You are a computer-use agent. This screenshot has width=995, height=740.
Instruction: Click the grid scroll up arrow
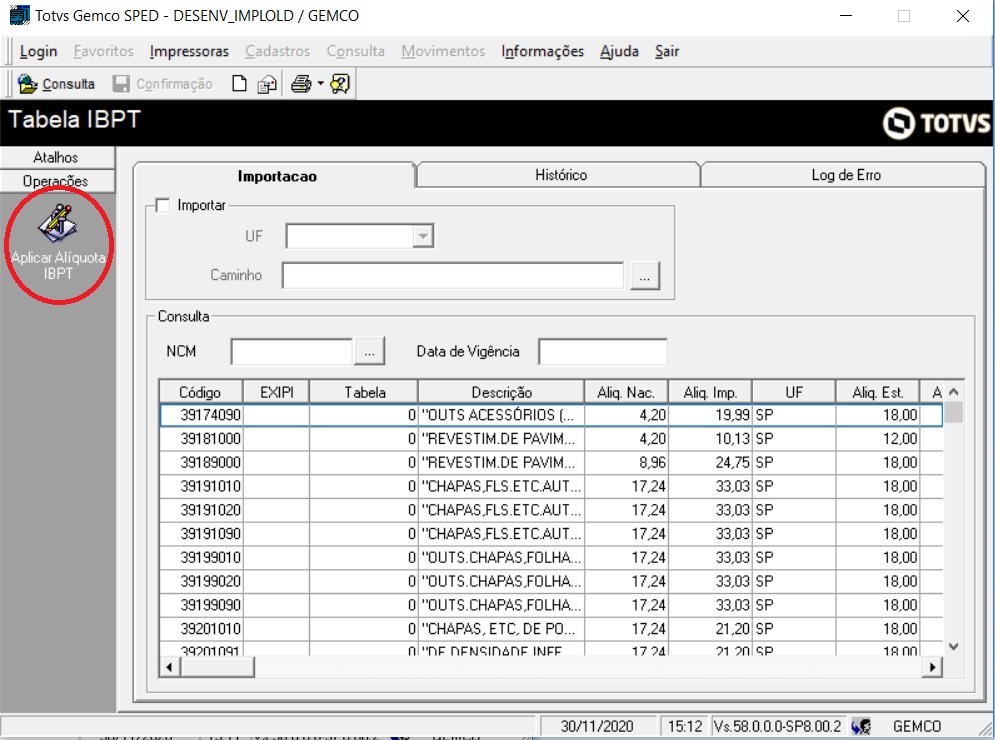tap(953, 392)
